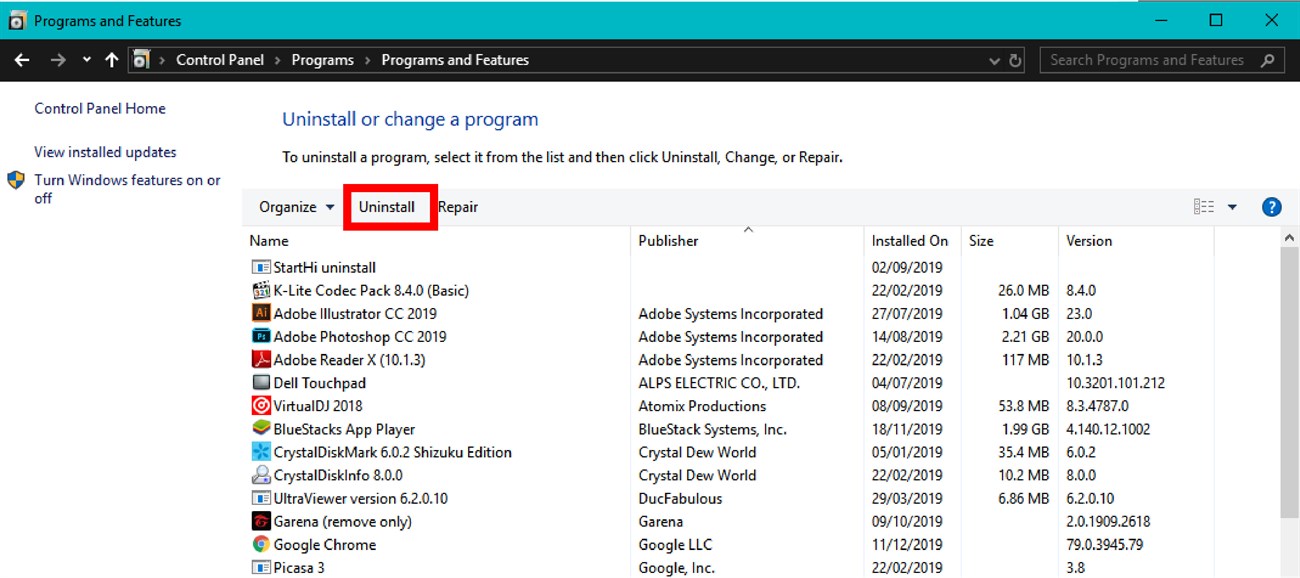Open the address bar history dropdown
The width and height of the screenshot is (1300, 578).
tap(994, 60)
